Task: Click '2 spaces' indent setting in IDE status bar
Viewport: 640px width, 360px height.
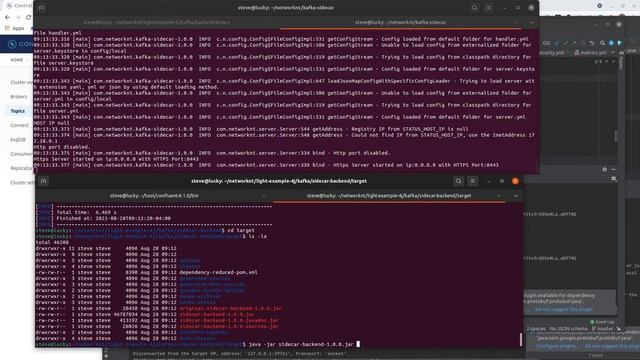Action: (x=536, y=329)
